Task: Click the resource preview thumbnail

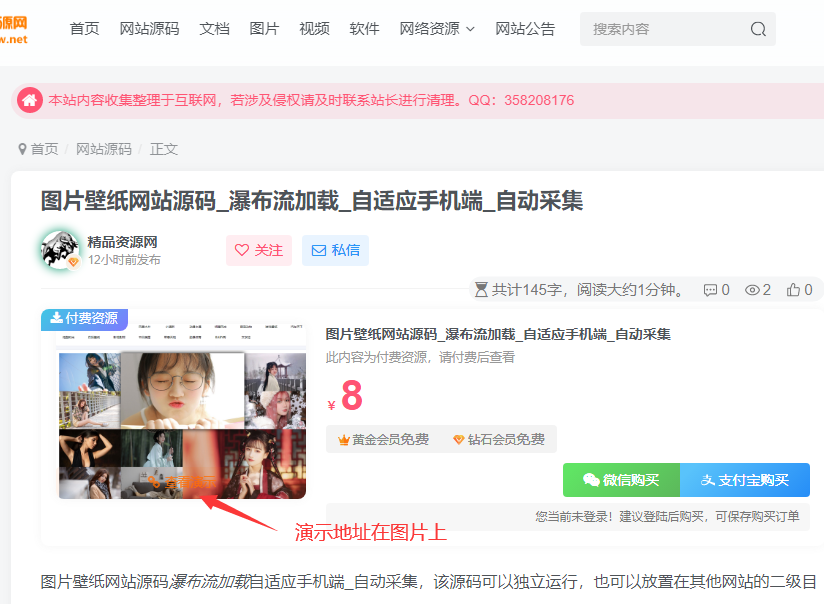Action: point(182,410)
